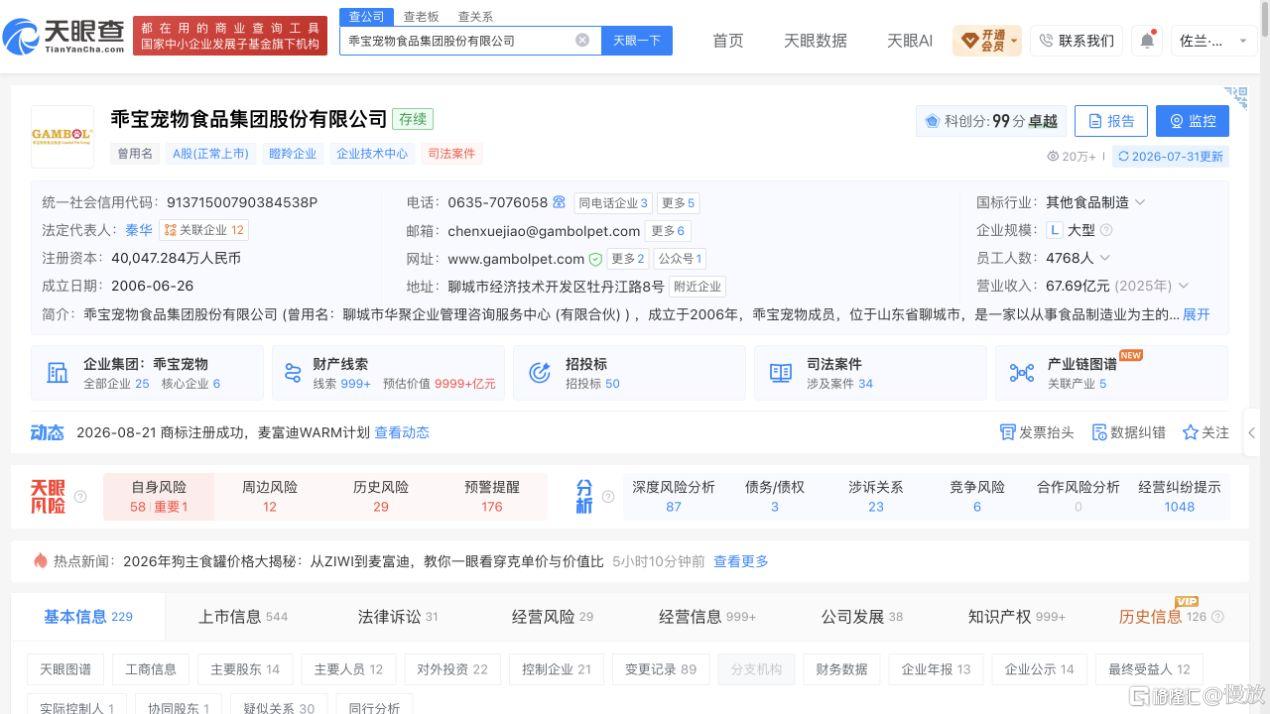
Task: Click the 报告 button
Action: [x=1111, y=121]
